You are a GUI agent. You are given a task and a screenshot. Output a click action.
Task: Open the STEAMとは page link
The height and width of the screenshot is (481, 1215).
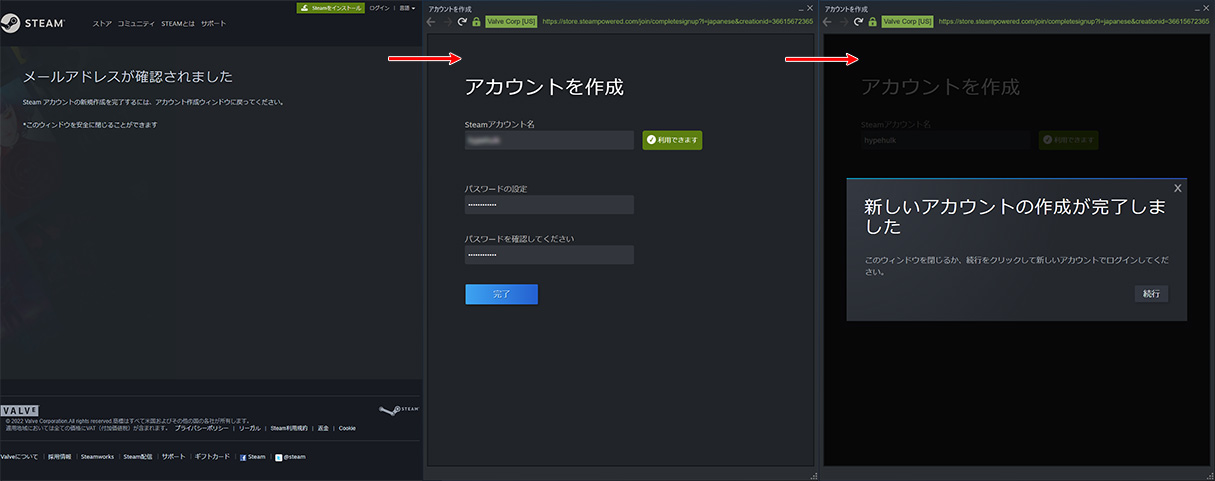pos(178,23)
